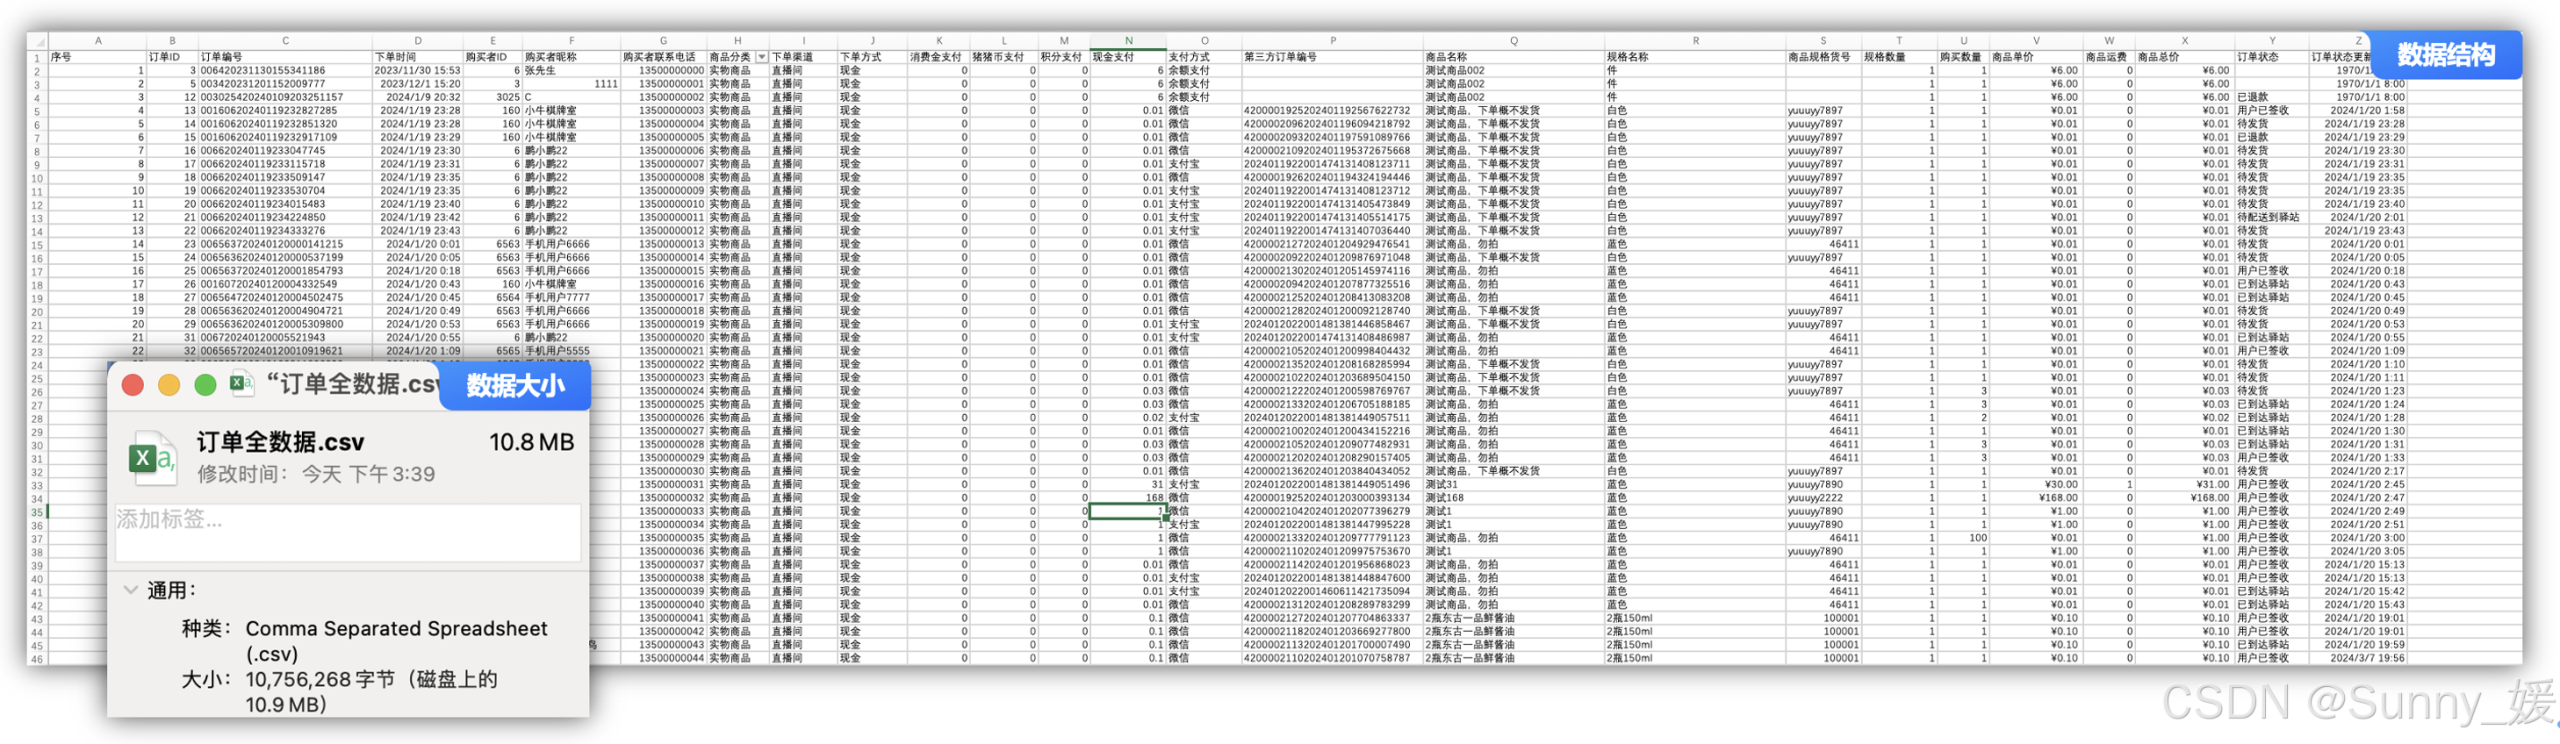Select column N header

point(1128,41)
